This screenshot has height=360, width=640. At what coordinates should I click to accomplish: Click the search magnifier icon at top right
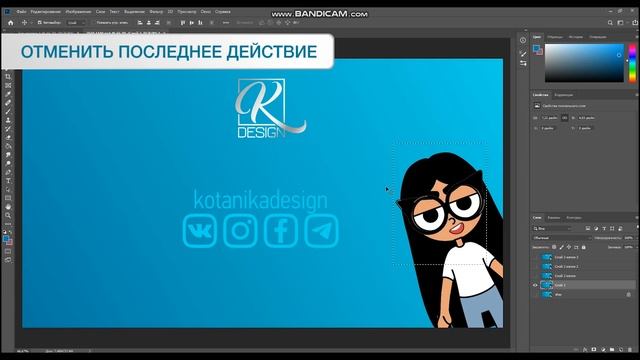tap(610, 23)
